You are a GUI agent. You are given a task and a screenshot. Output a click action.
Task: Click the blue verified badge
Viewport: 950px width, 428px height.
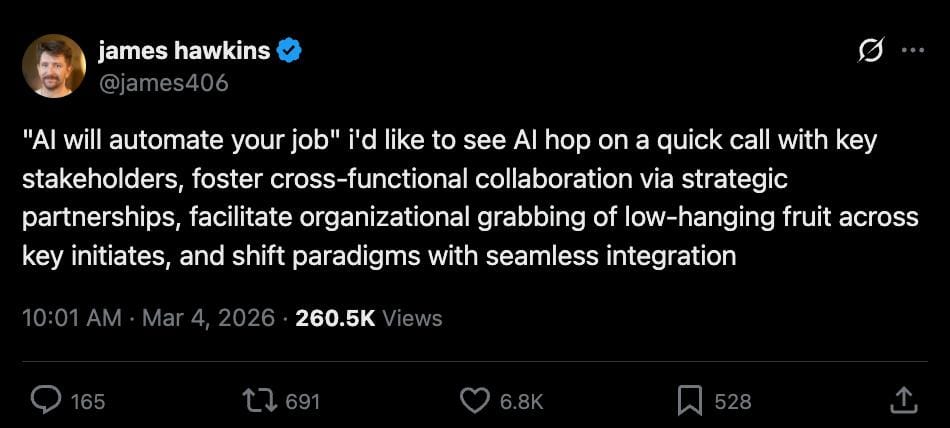289,51
